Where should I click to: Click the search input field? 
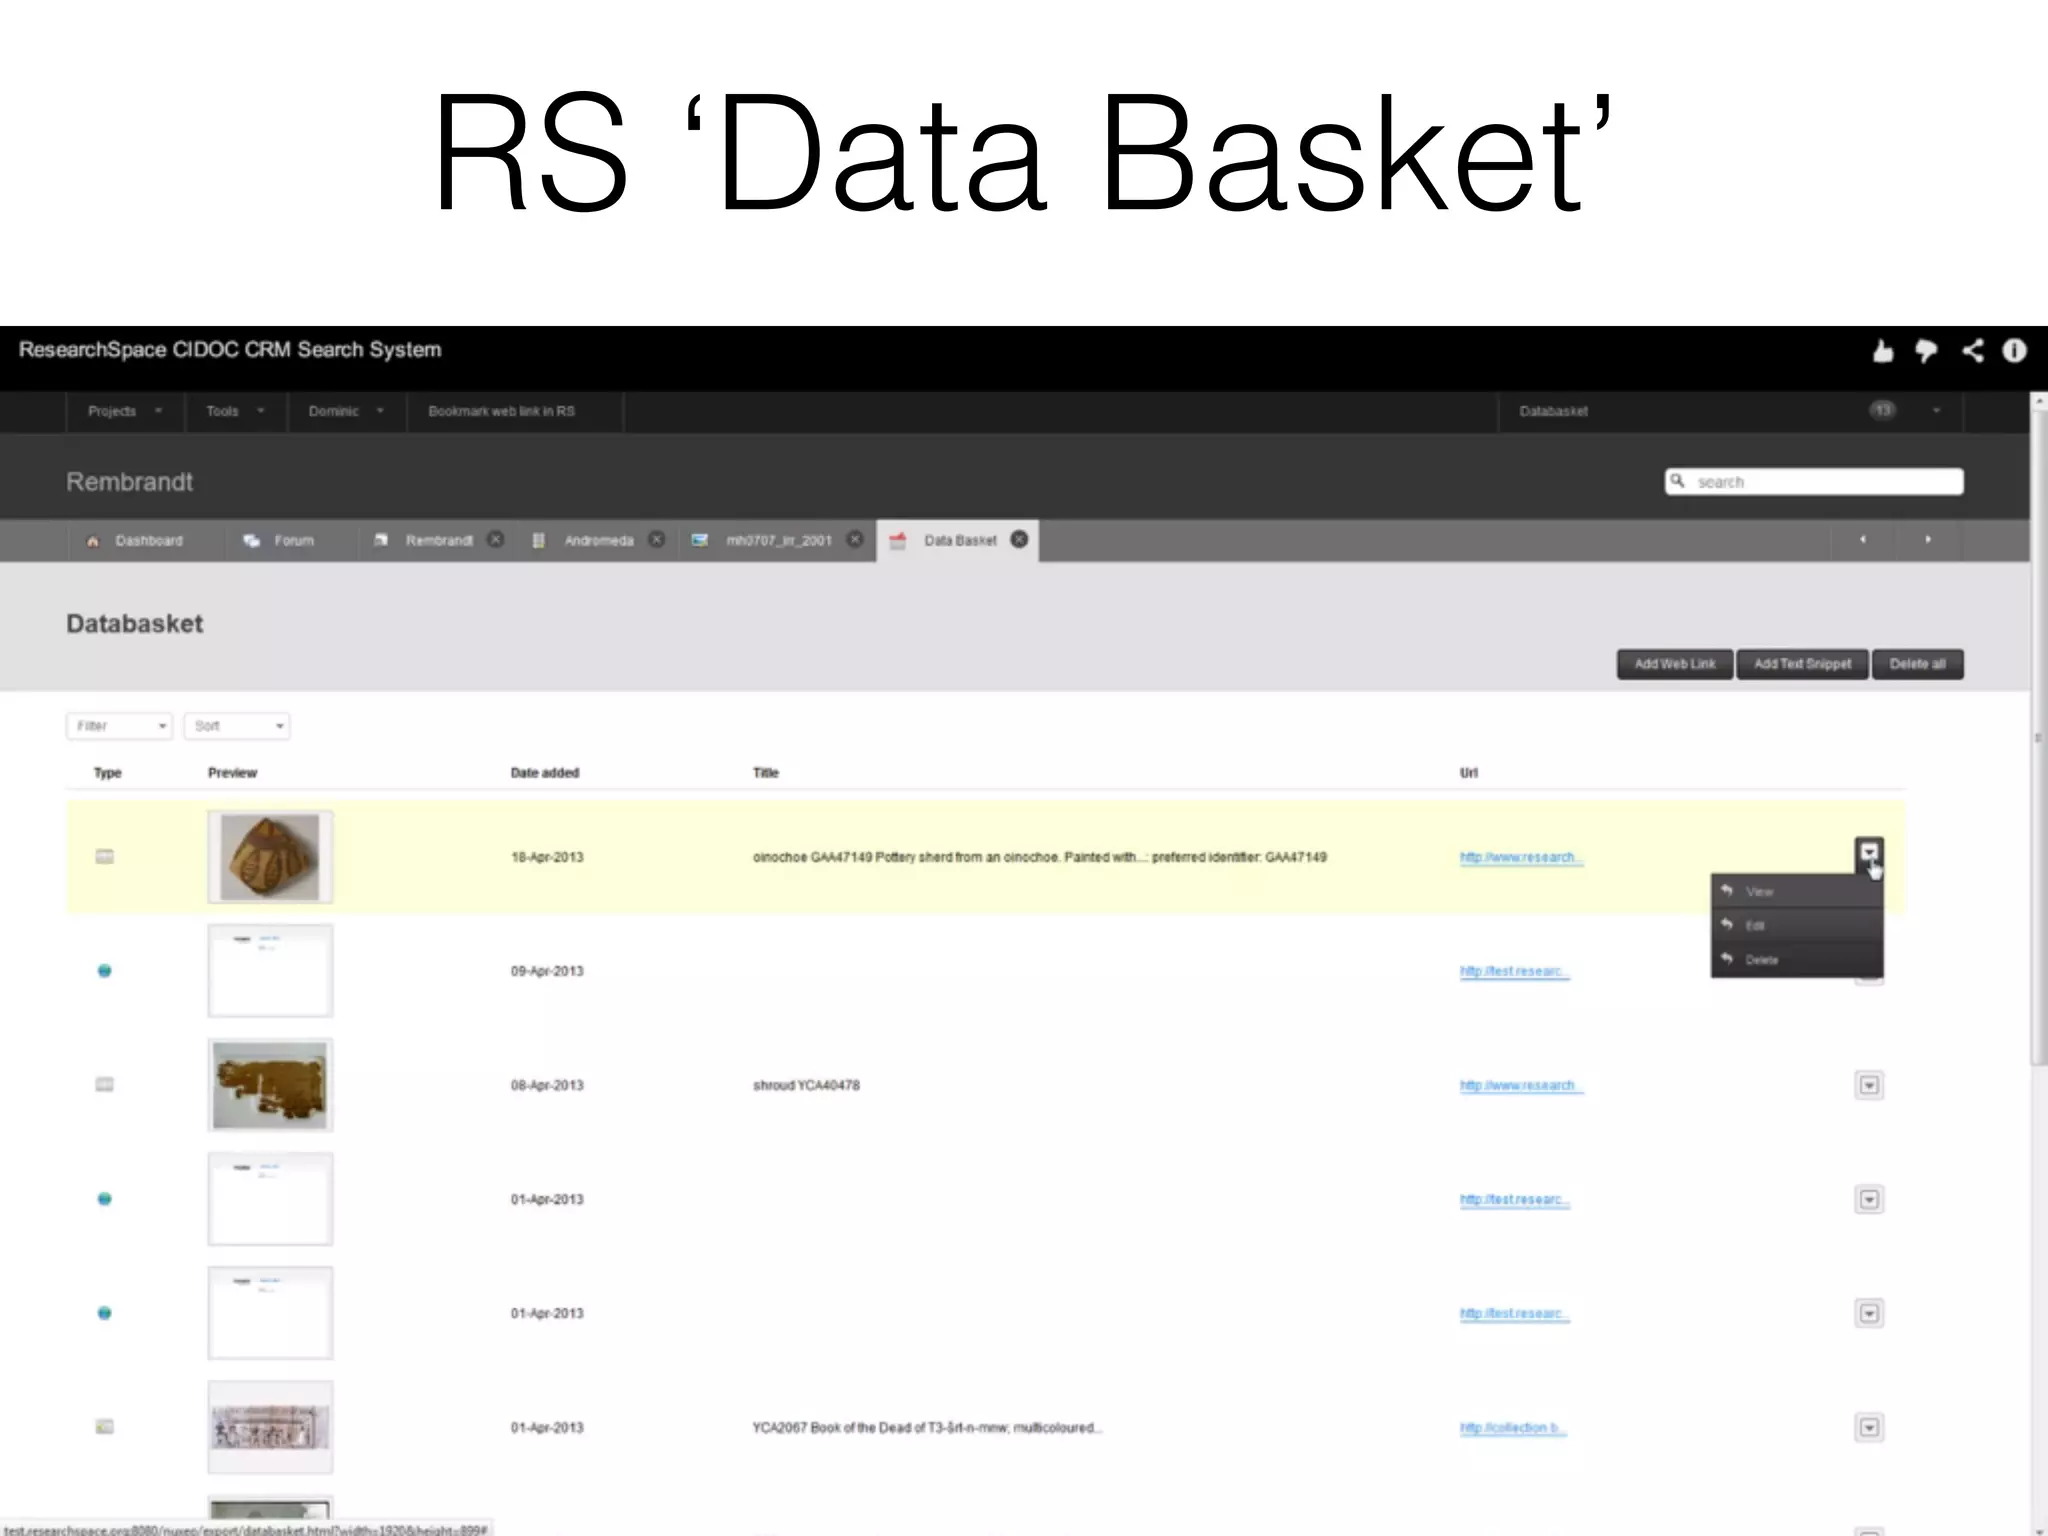1814,482
